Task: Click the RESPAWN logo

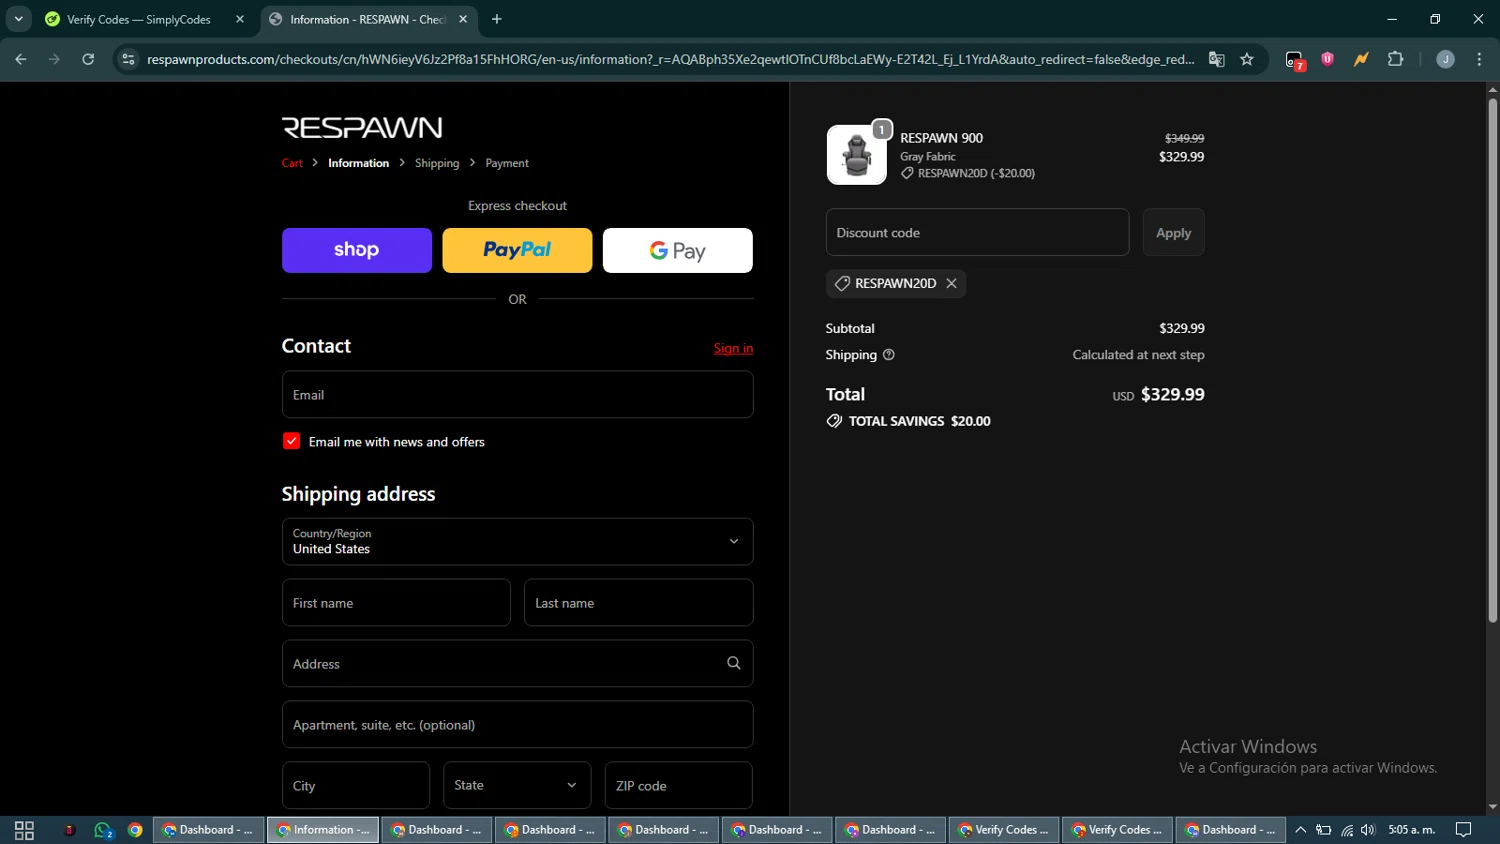Action: pos(362,128)
